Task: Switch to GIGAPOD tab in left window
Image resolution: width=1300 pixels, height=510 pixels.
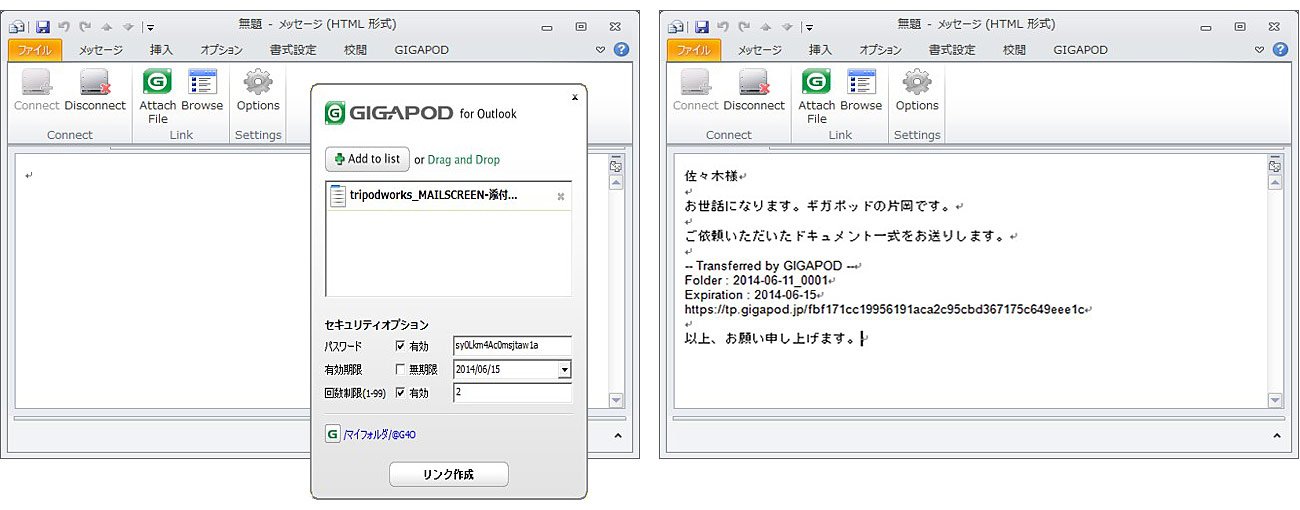Action: (x=421, y=49)
